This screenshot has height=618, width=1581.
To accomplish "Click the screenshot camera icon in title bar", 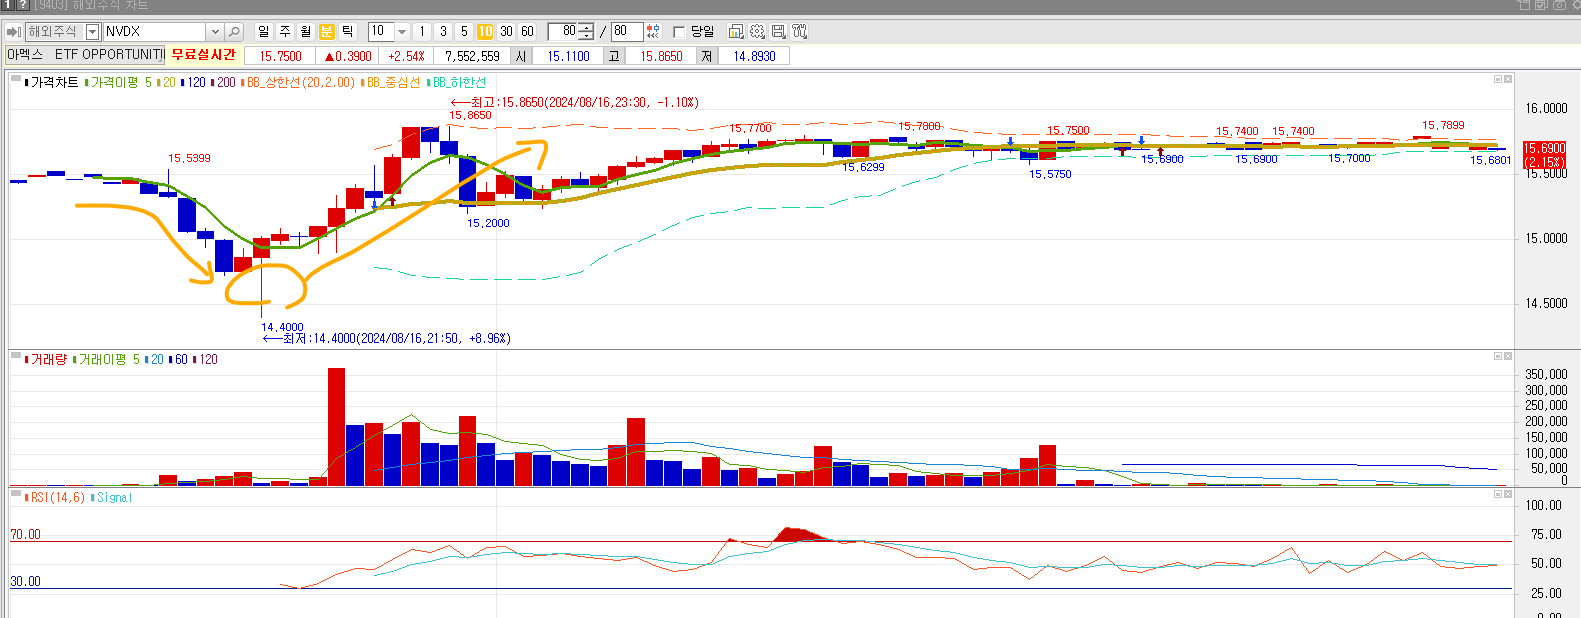I will [1558, 5].
